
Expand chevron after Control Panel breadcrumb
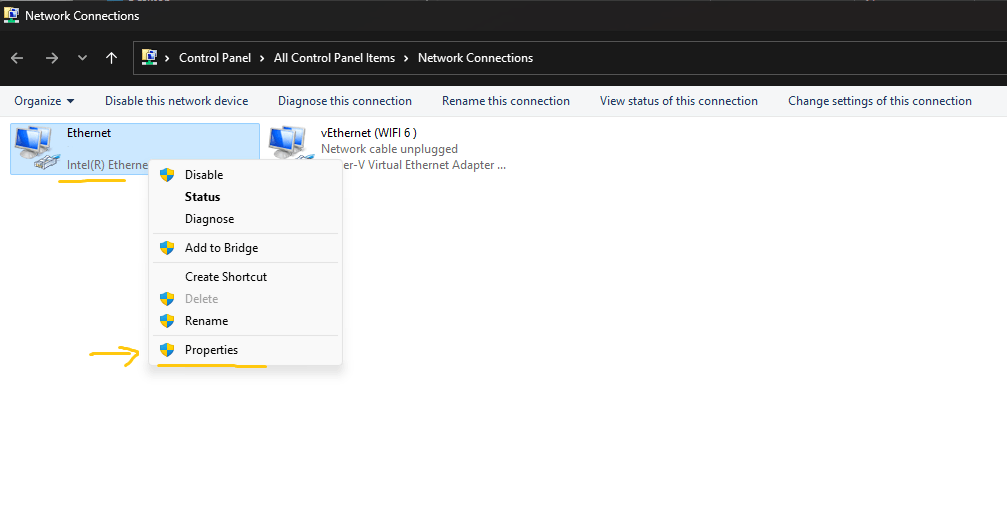(262, 58)
